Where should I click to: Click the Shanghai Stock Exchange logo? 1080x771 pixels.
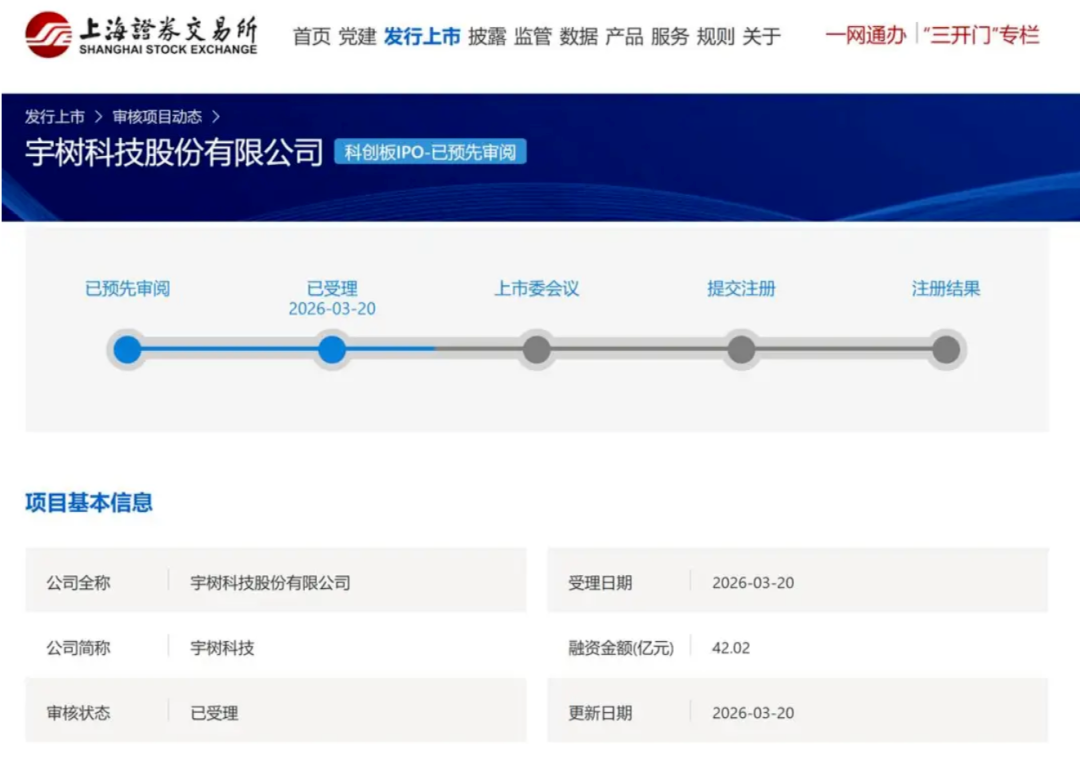[x=140, y=35]
